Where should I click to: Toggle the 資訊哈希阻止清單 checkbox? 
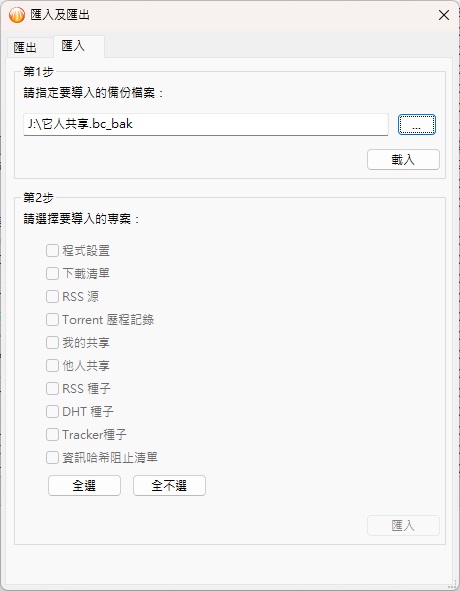(52, 458)
